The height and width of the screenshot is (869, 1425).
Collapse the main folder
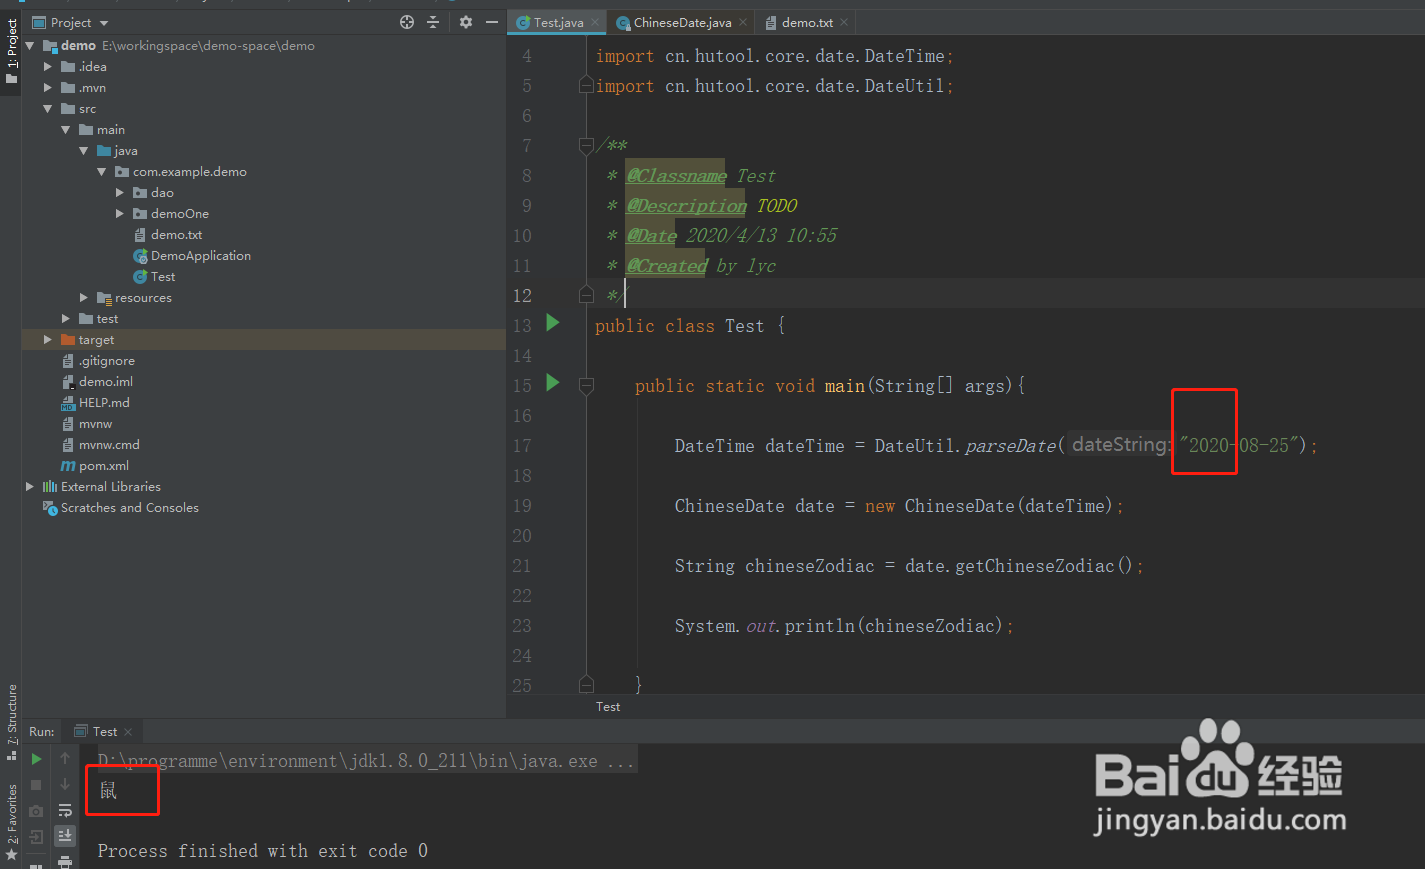(x=66, y=130)
